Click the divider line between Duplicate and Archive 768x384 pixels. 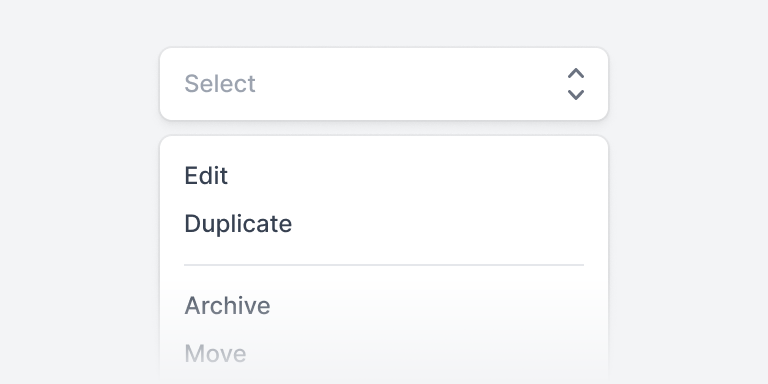384,264
